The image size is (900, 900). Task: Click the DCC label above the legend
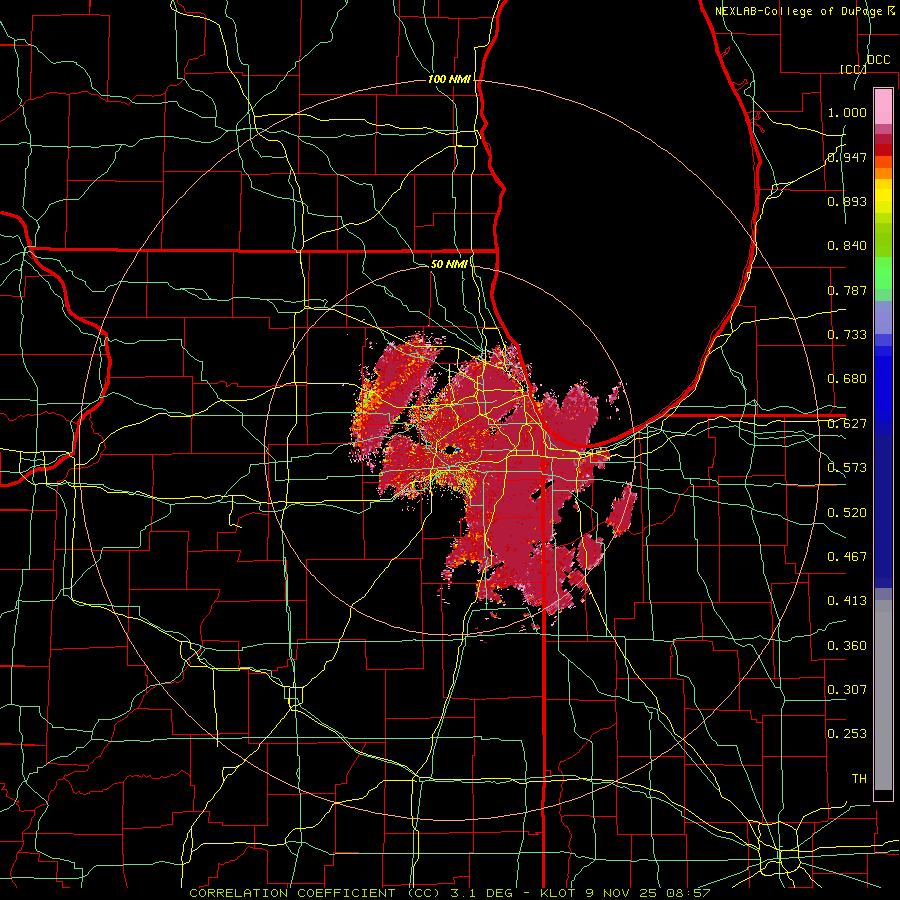(878, 60)
